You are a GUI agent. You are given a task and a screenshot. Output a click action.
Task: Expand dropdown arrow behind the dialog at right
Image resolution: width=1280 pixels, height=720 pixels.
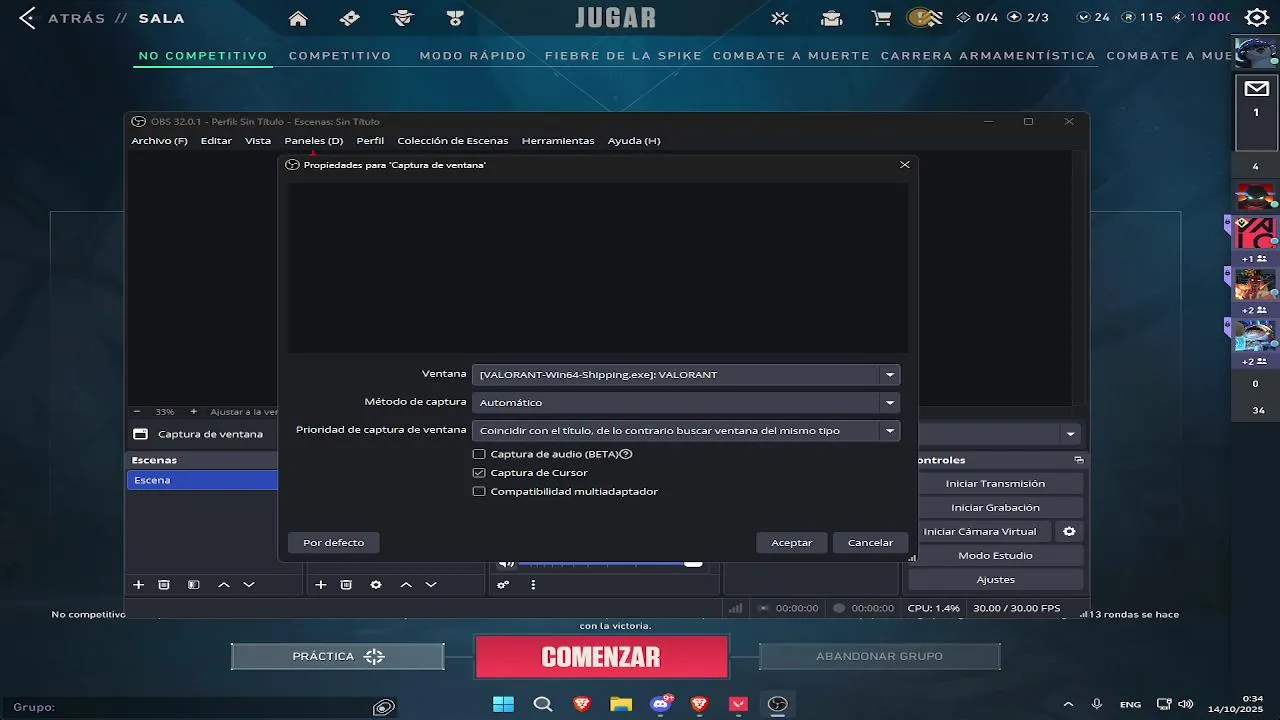click(x=1071, y=434)
